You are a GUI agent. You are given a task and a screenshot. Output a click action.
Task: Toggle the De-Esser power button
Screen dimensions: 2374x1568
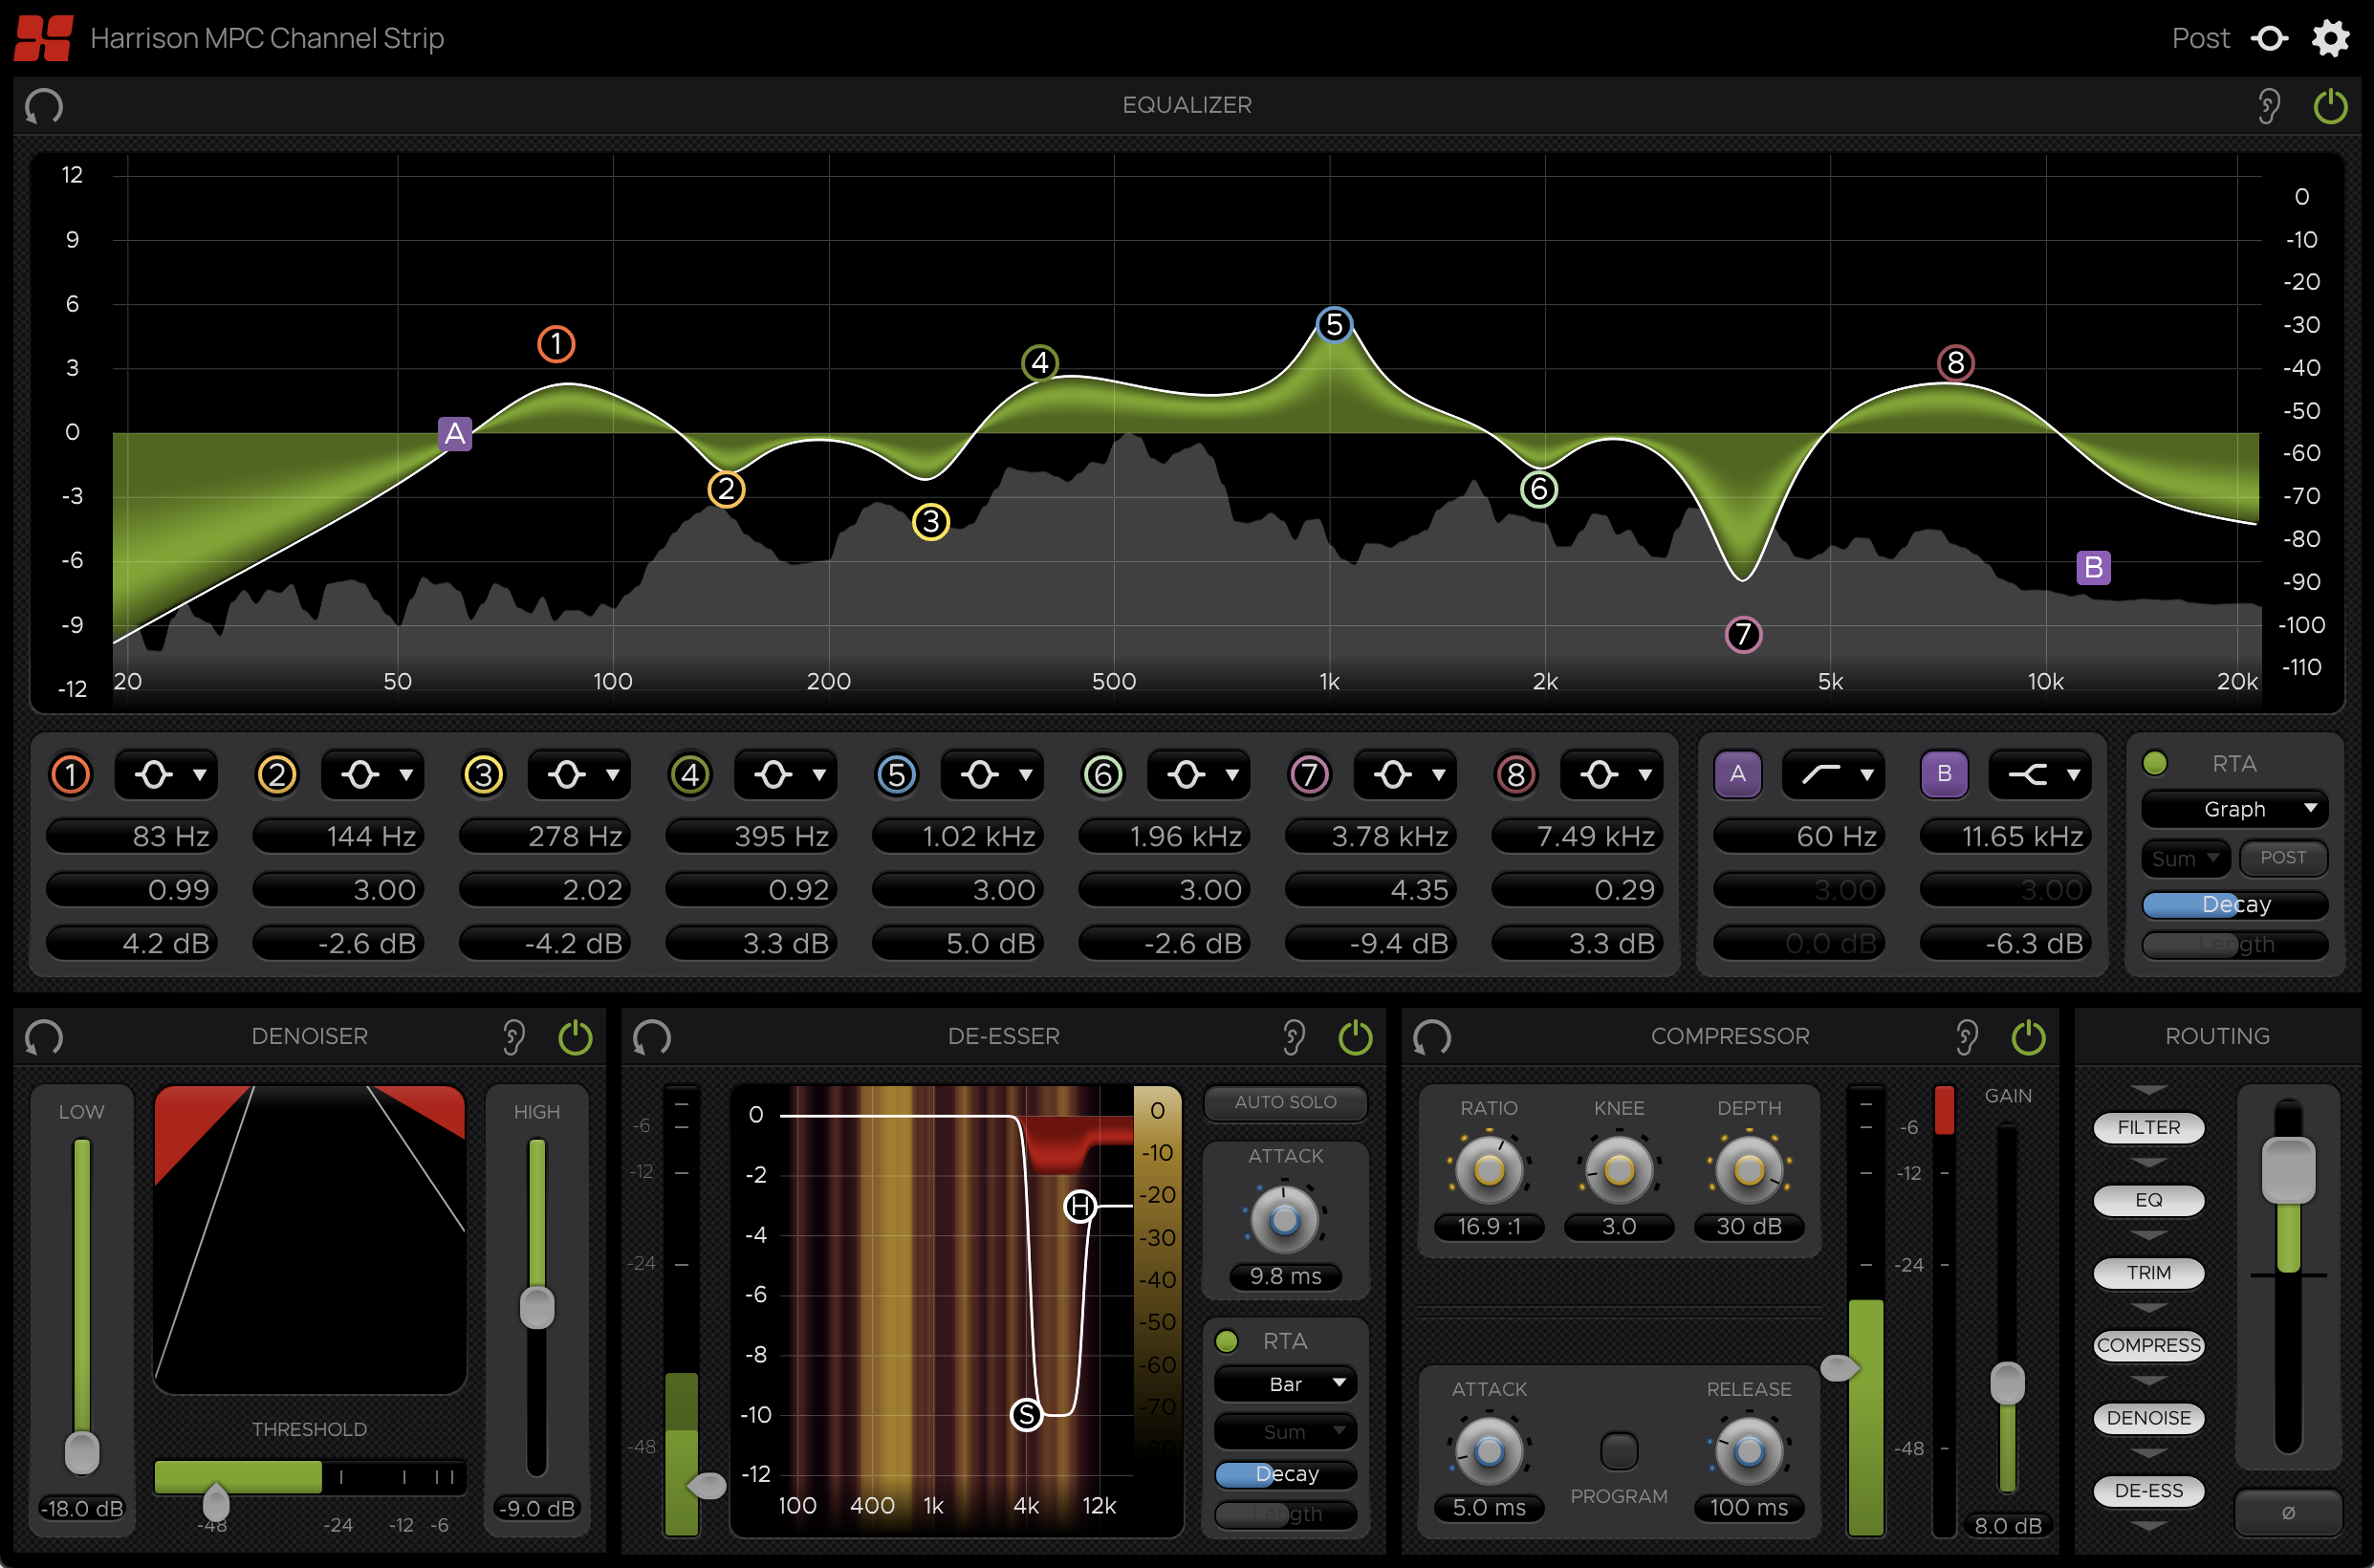click(x=1355, y=1037)
